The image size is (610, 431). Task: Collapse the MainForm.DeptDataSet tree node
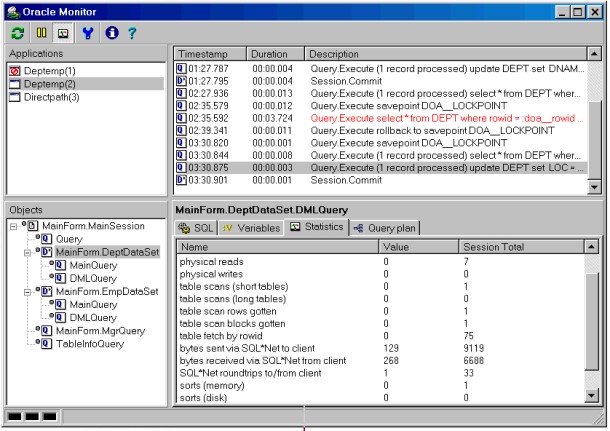[27, 252]
